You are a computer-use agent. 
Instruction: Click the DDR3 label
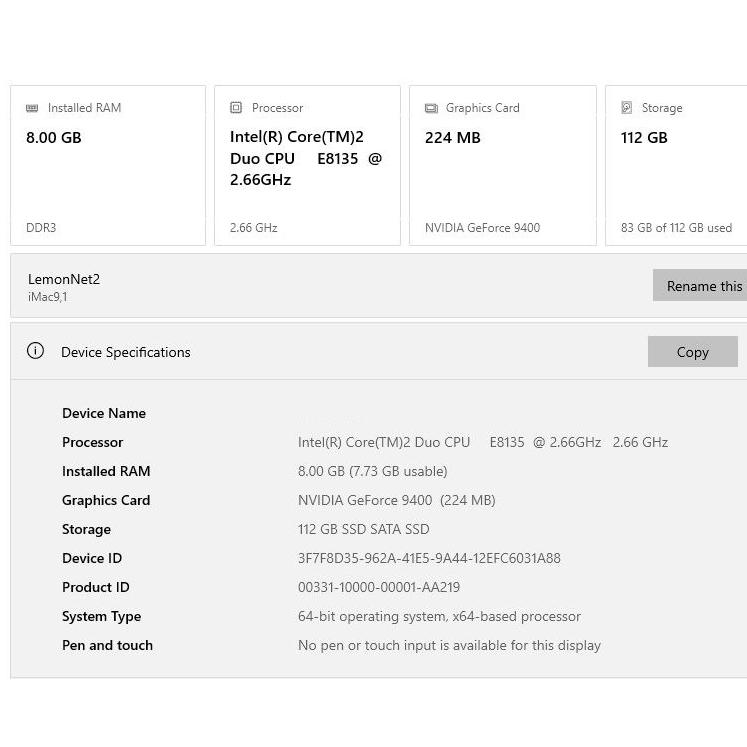click(x=41, y=228)
